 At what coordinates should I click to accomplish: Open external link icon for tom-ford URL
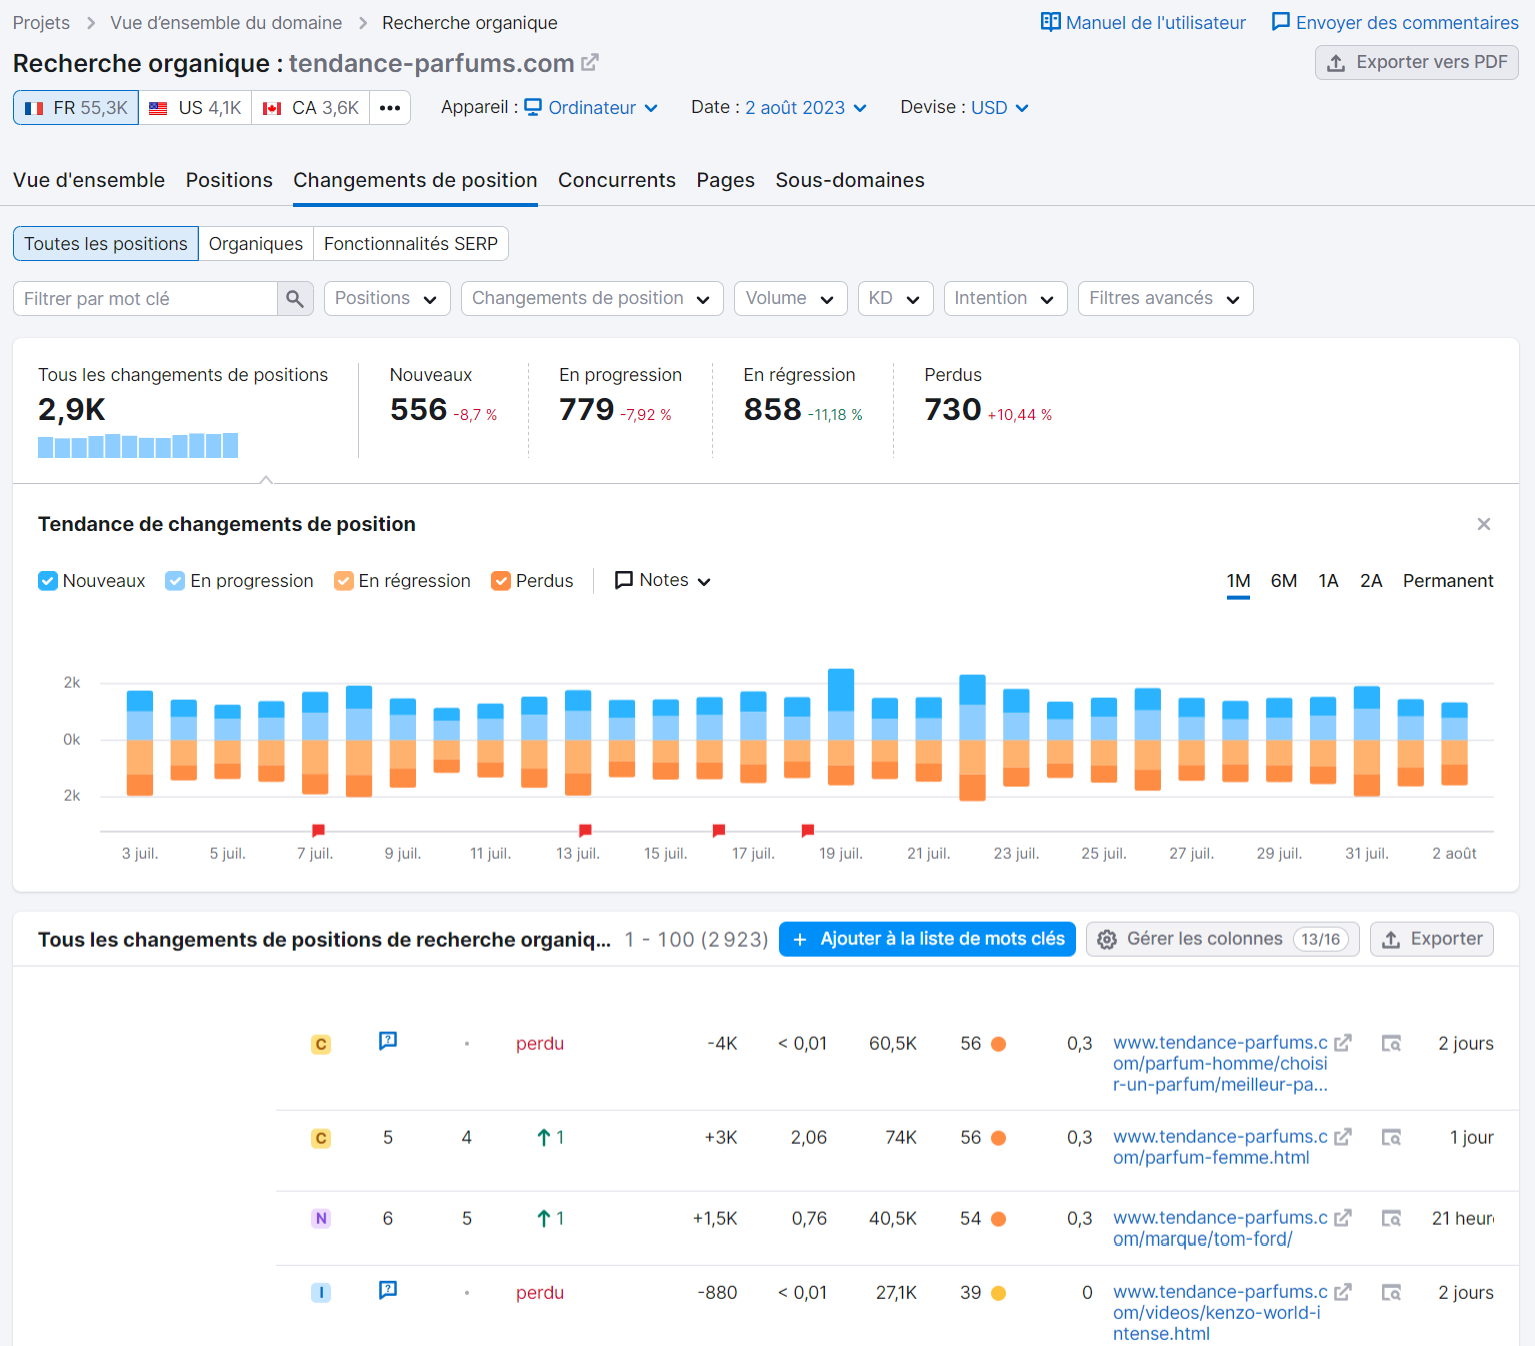(1343, 1217)
